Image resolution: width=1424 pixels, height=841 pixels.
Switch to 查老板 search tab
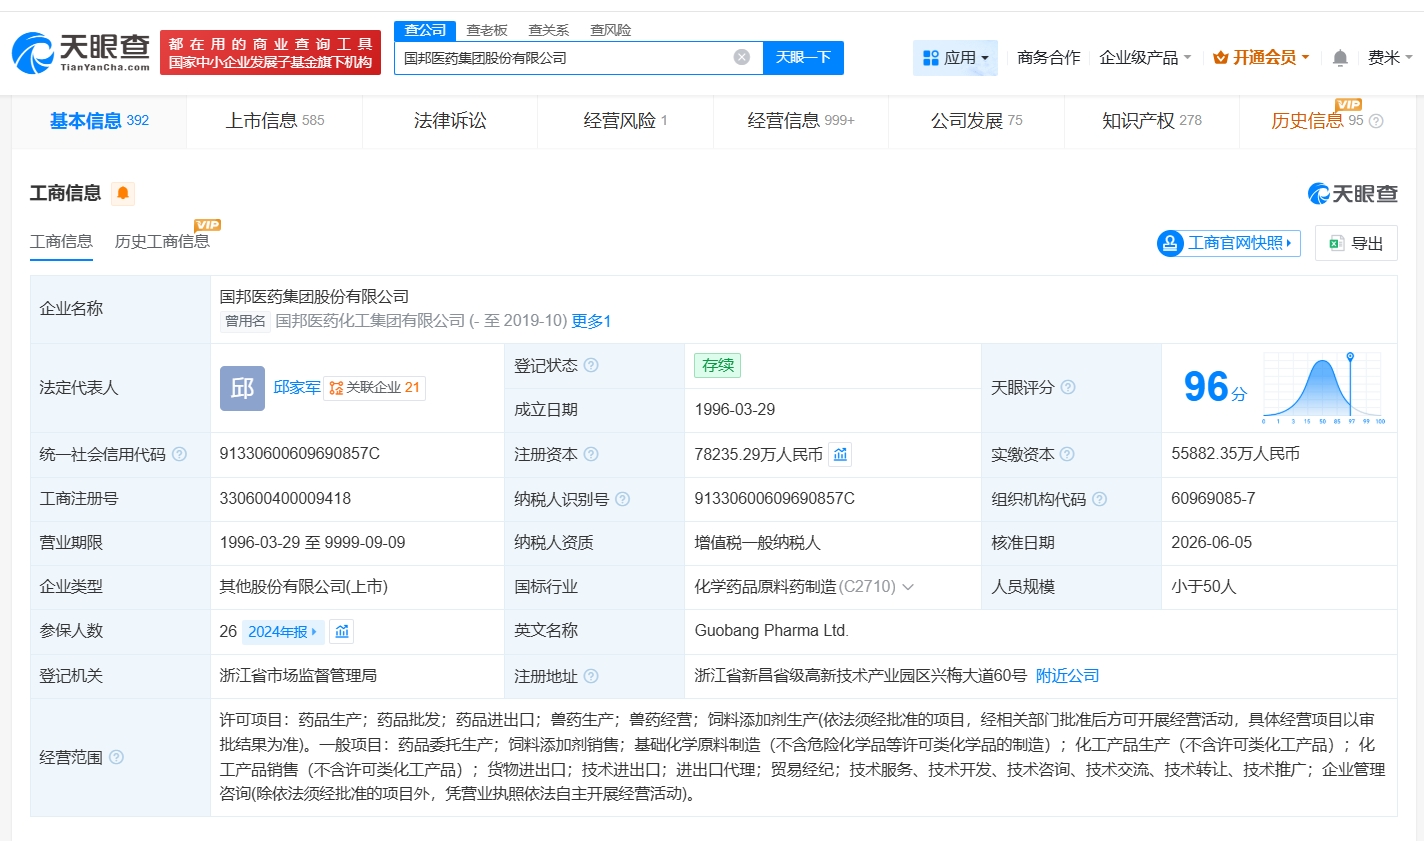pos(487,30)
